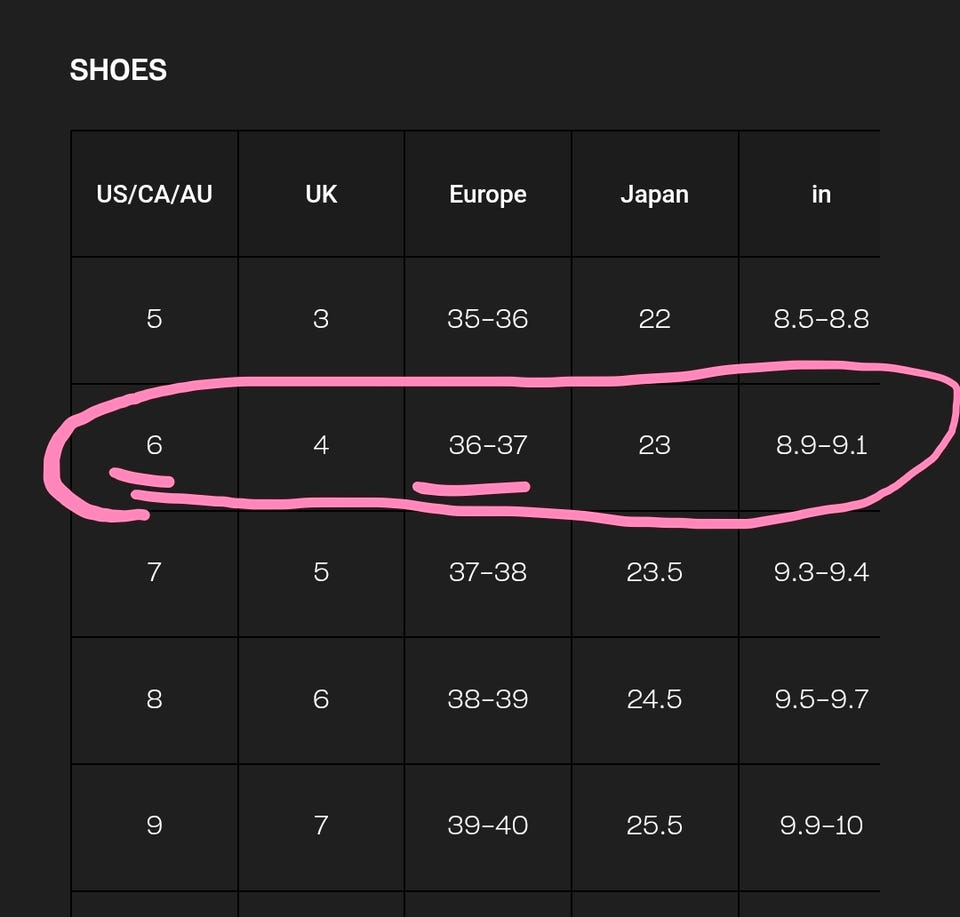Click the underlined Europe 36-37 cell

click(487, 445)
